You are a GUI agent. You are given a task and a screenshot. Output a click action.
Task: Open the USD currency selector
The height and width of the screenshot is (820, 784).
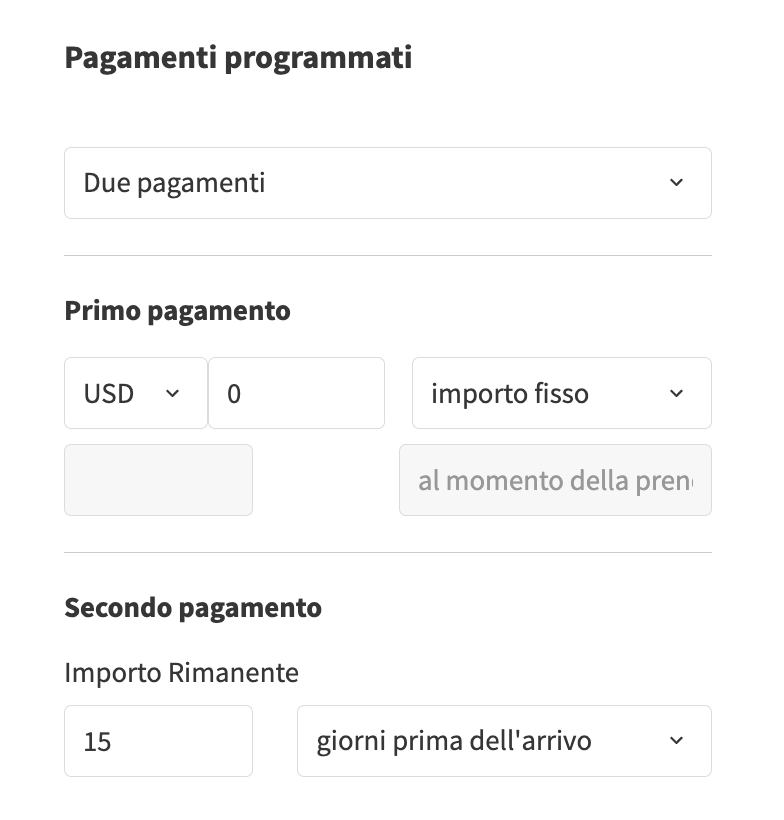click(135, 393)
